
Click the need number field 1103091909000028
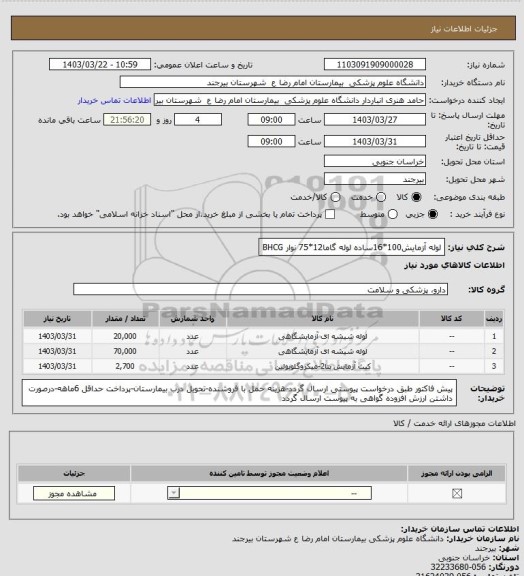click(375, 64)
